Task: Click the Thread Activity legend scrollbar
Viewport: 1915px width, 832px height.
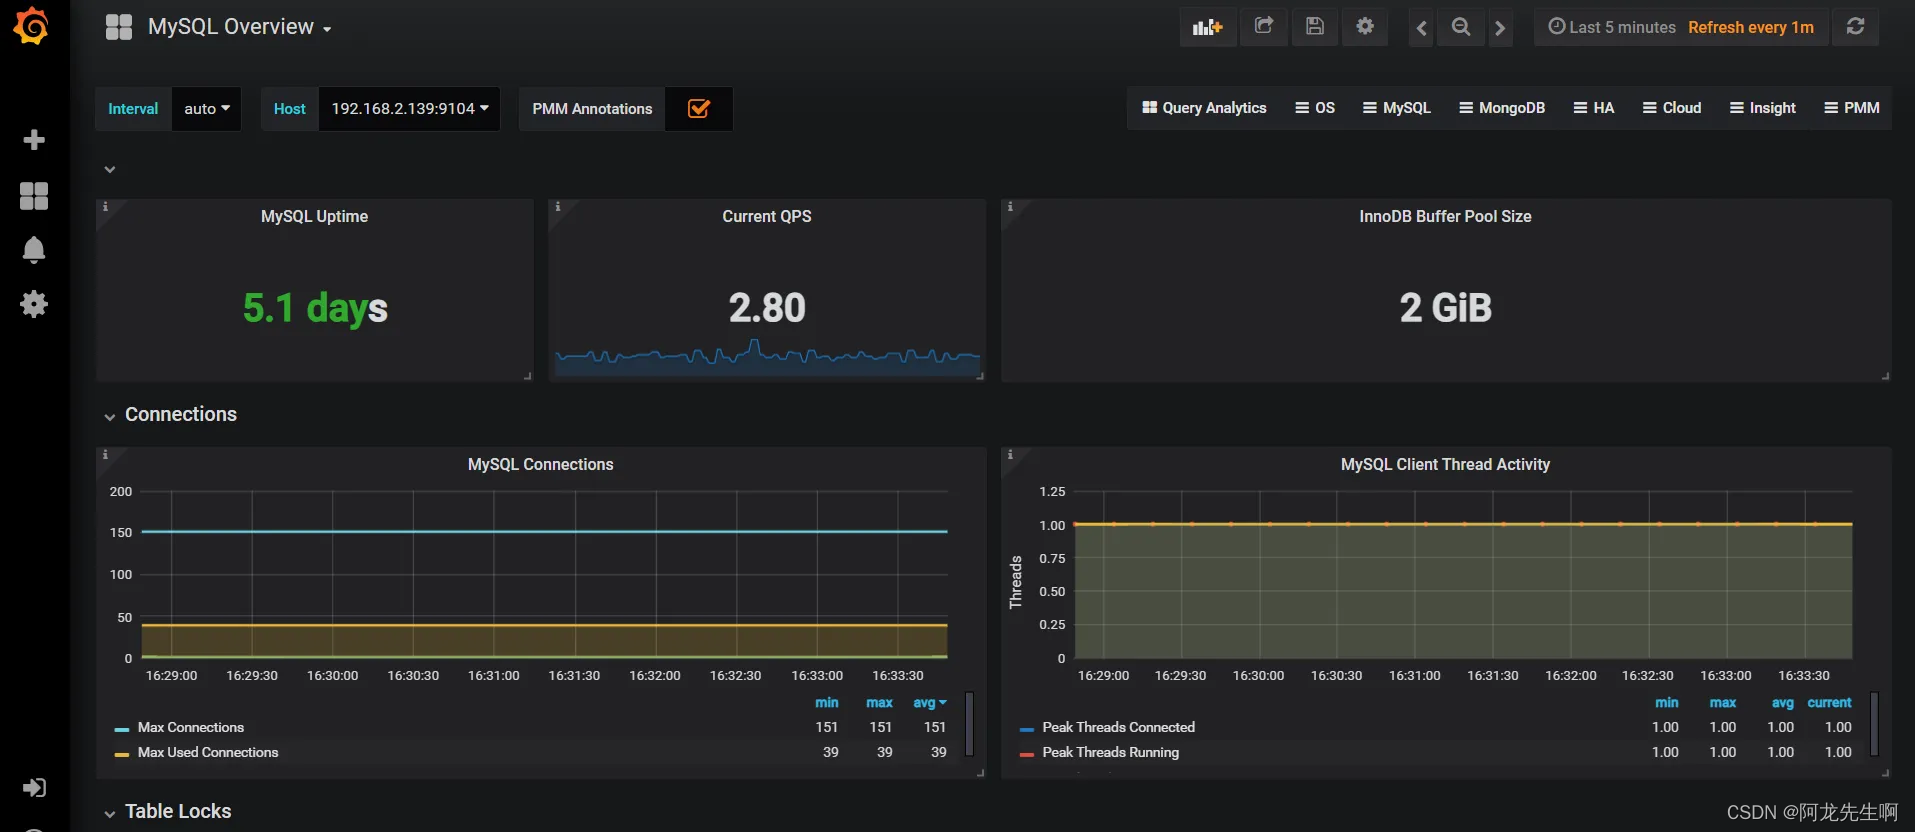Action: tap(1874, 724)
